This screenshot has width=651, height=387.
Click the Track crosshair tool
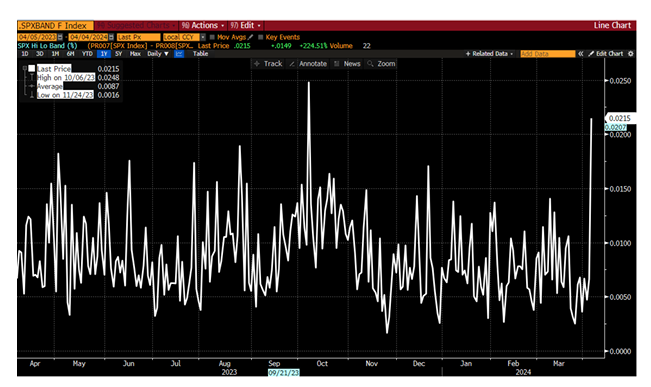pos(268,64)
